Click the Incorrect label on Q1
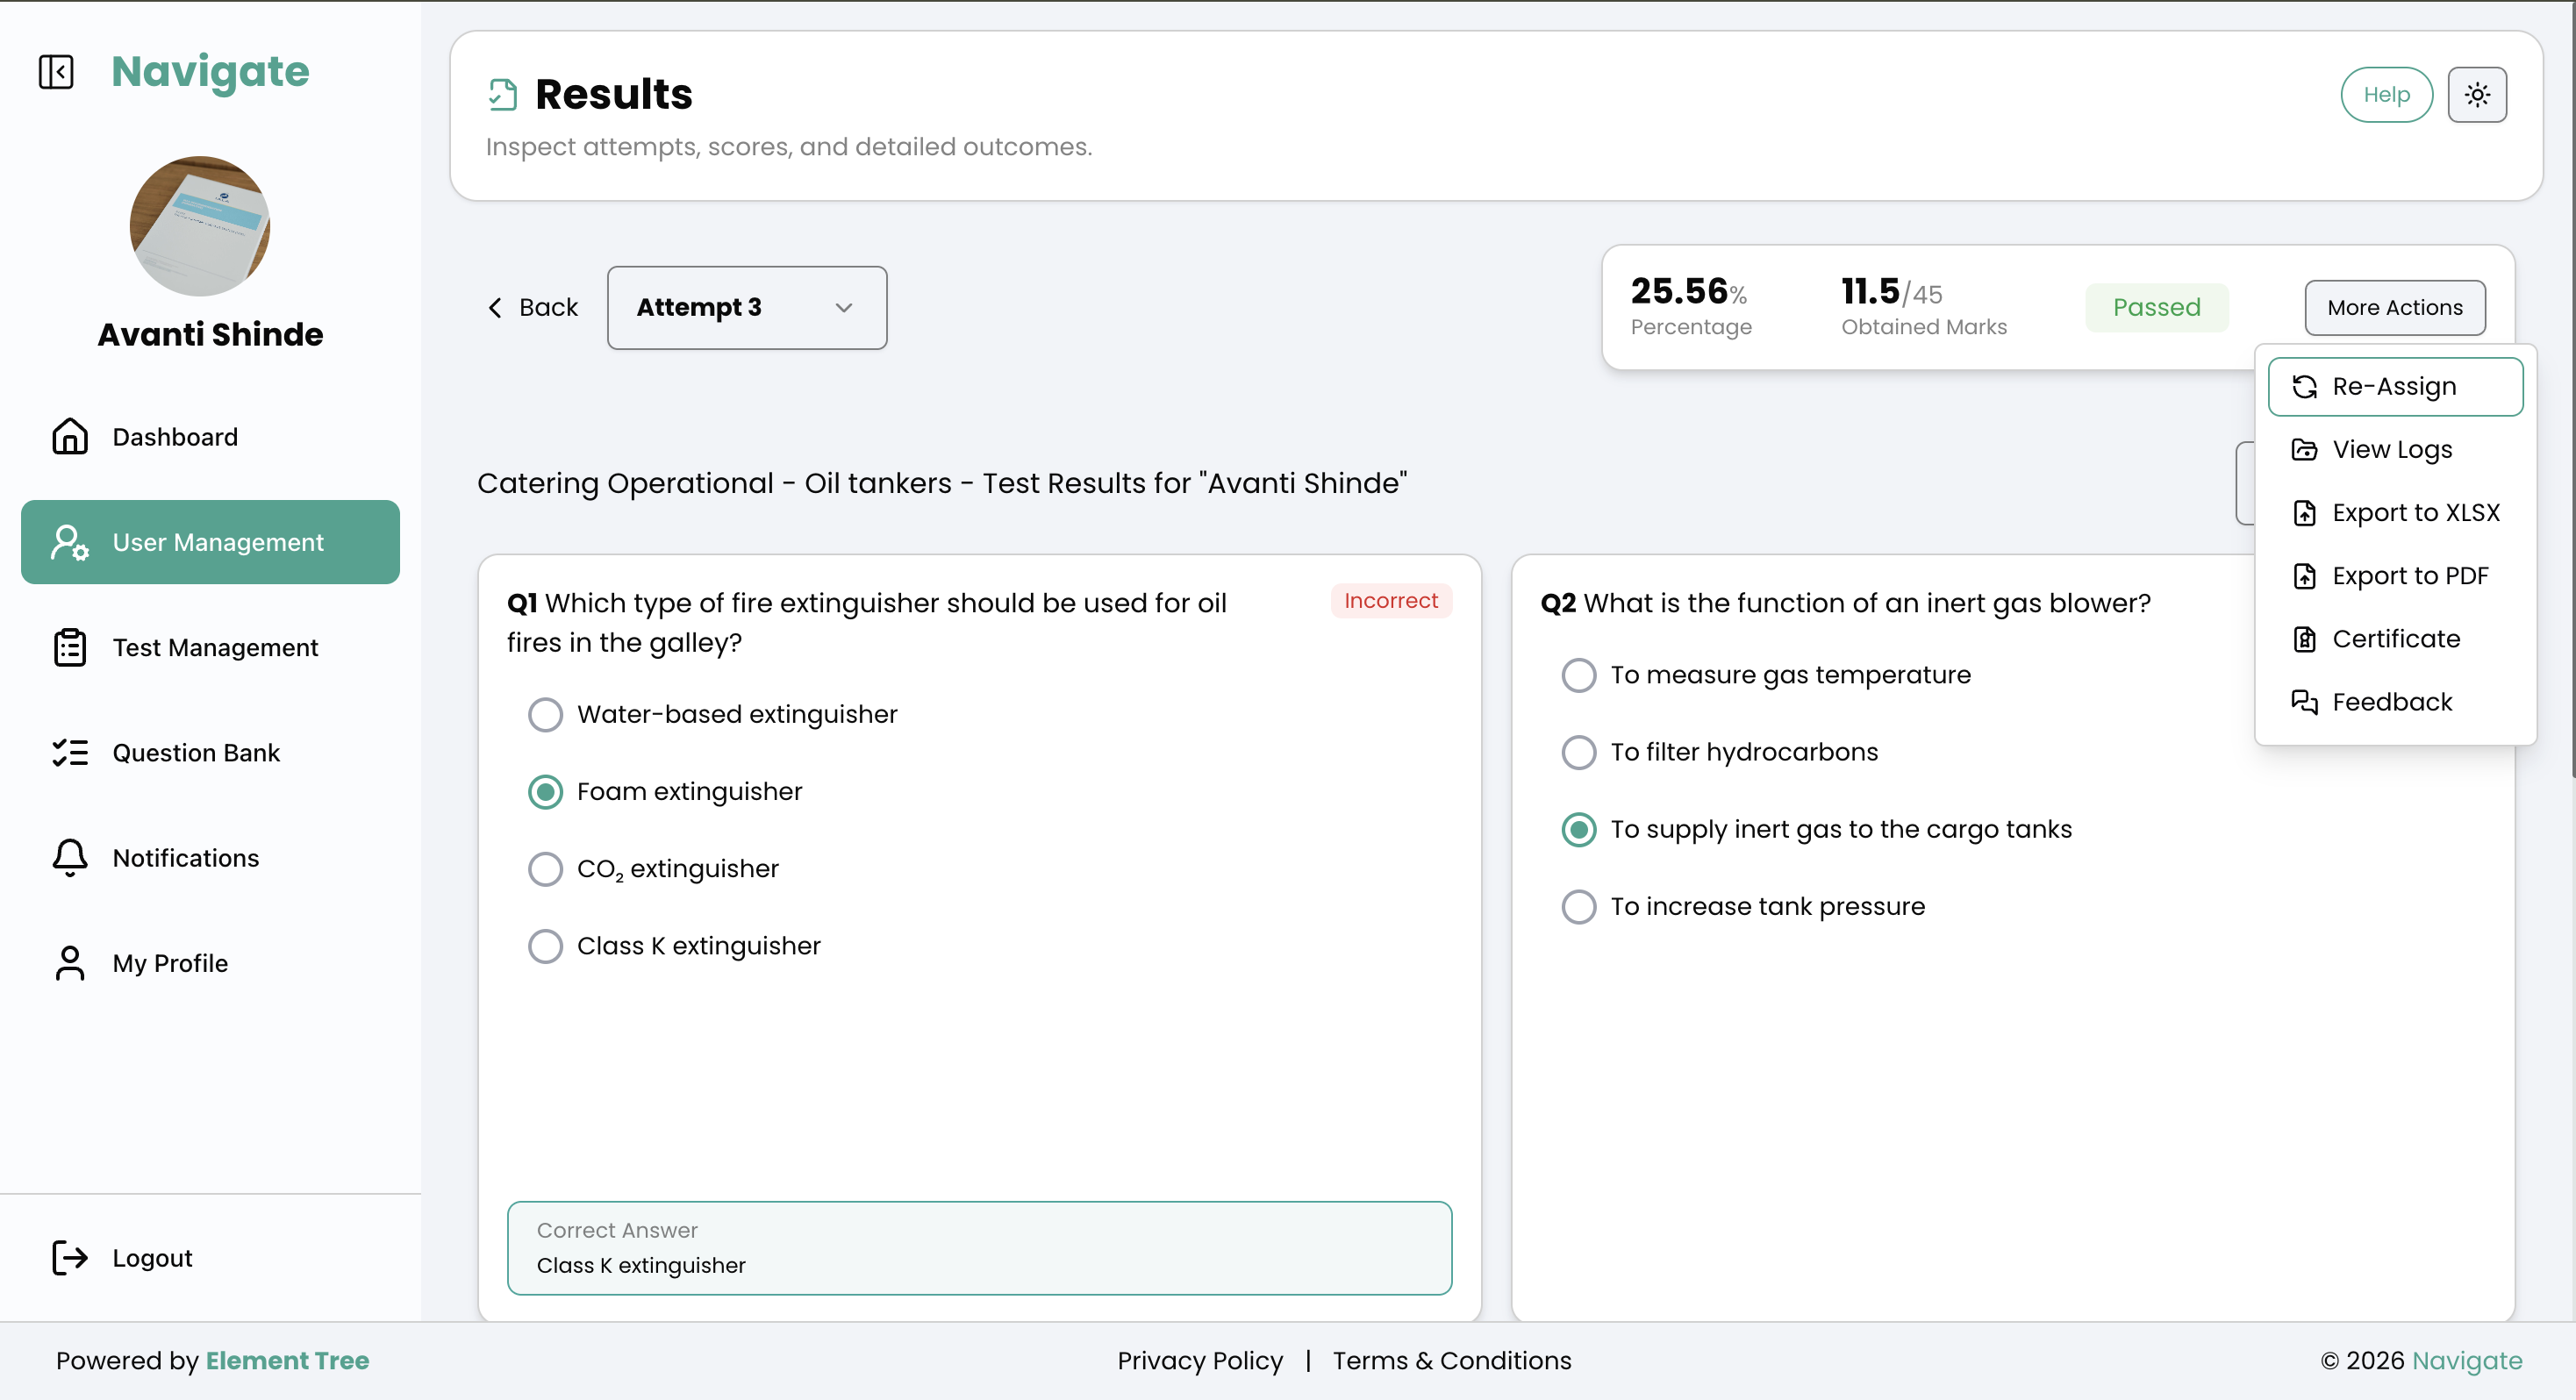2576x1400 pixels. tap(1391, 600)
